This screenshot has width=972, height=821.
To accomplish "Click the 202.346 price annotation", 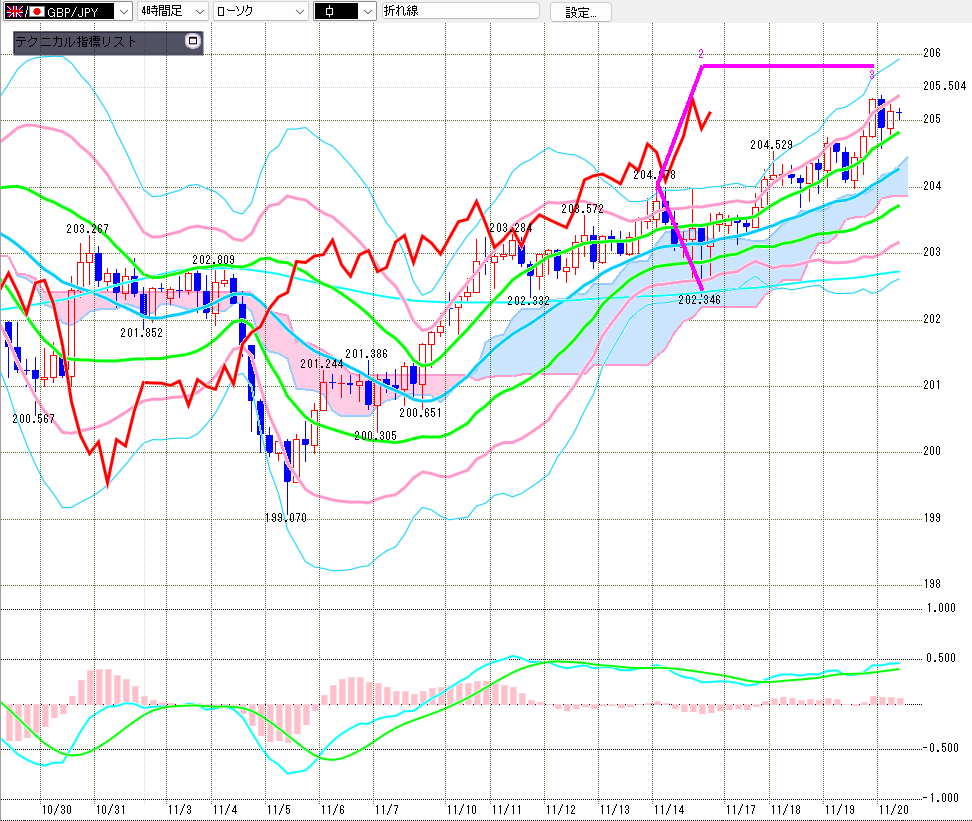I will [699, 299].
